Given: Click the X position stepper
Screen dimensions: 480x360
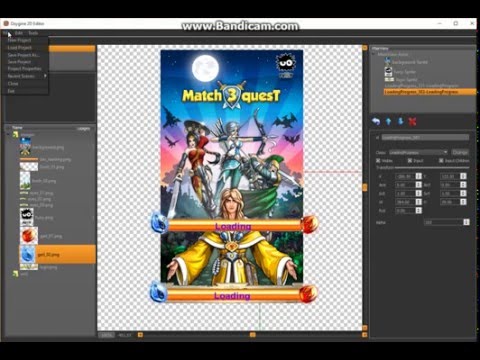Looking at the screenshot, I should pyautogui.click(x=419, y=176).
